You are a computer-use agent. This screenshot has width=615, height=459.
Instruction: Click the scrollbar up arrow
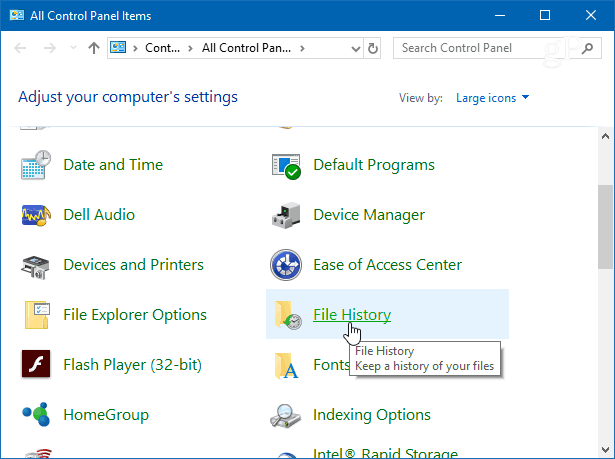pos(605,136)
